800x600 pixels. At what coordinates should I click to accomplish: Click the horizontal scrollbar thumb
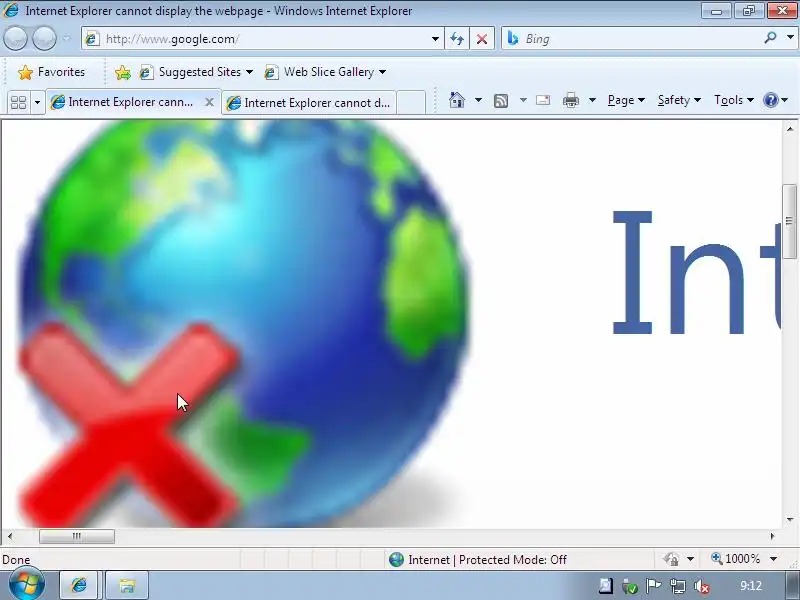point(77,536)
